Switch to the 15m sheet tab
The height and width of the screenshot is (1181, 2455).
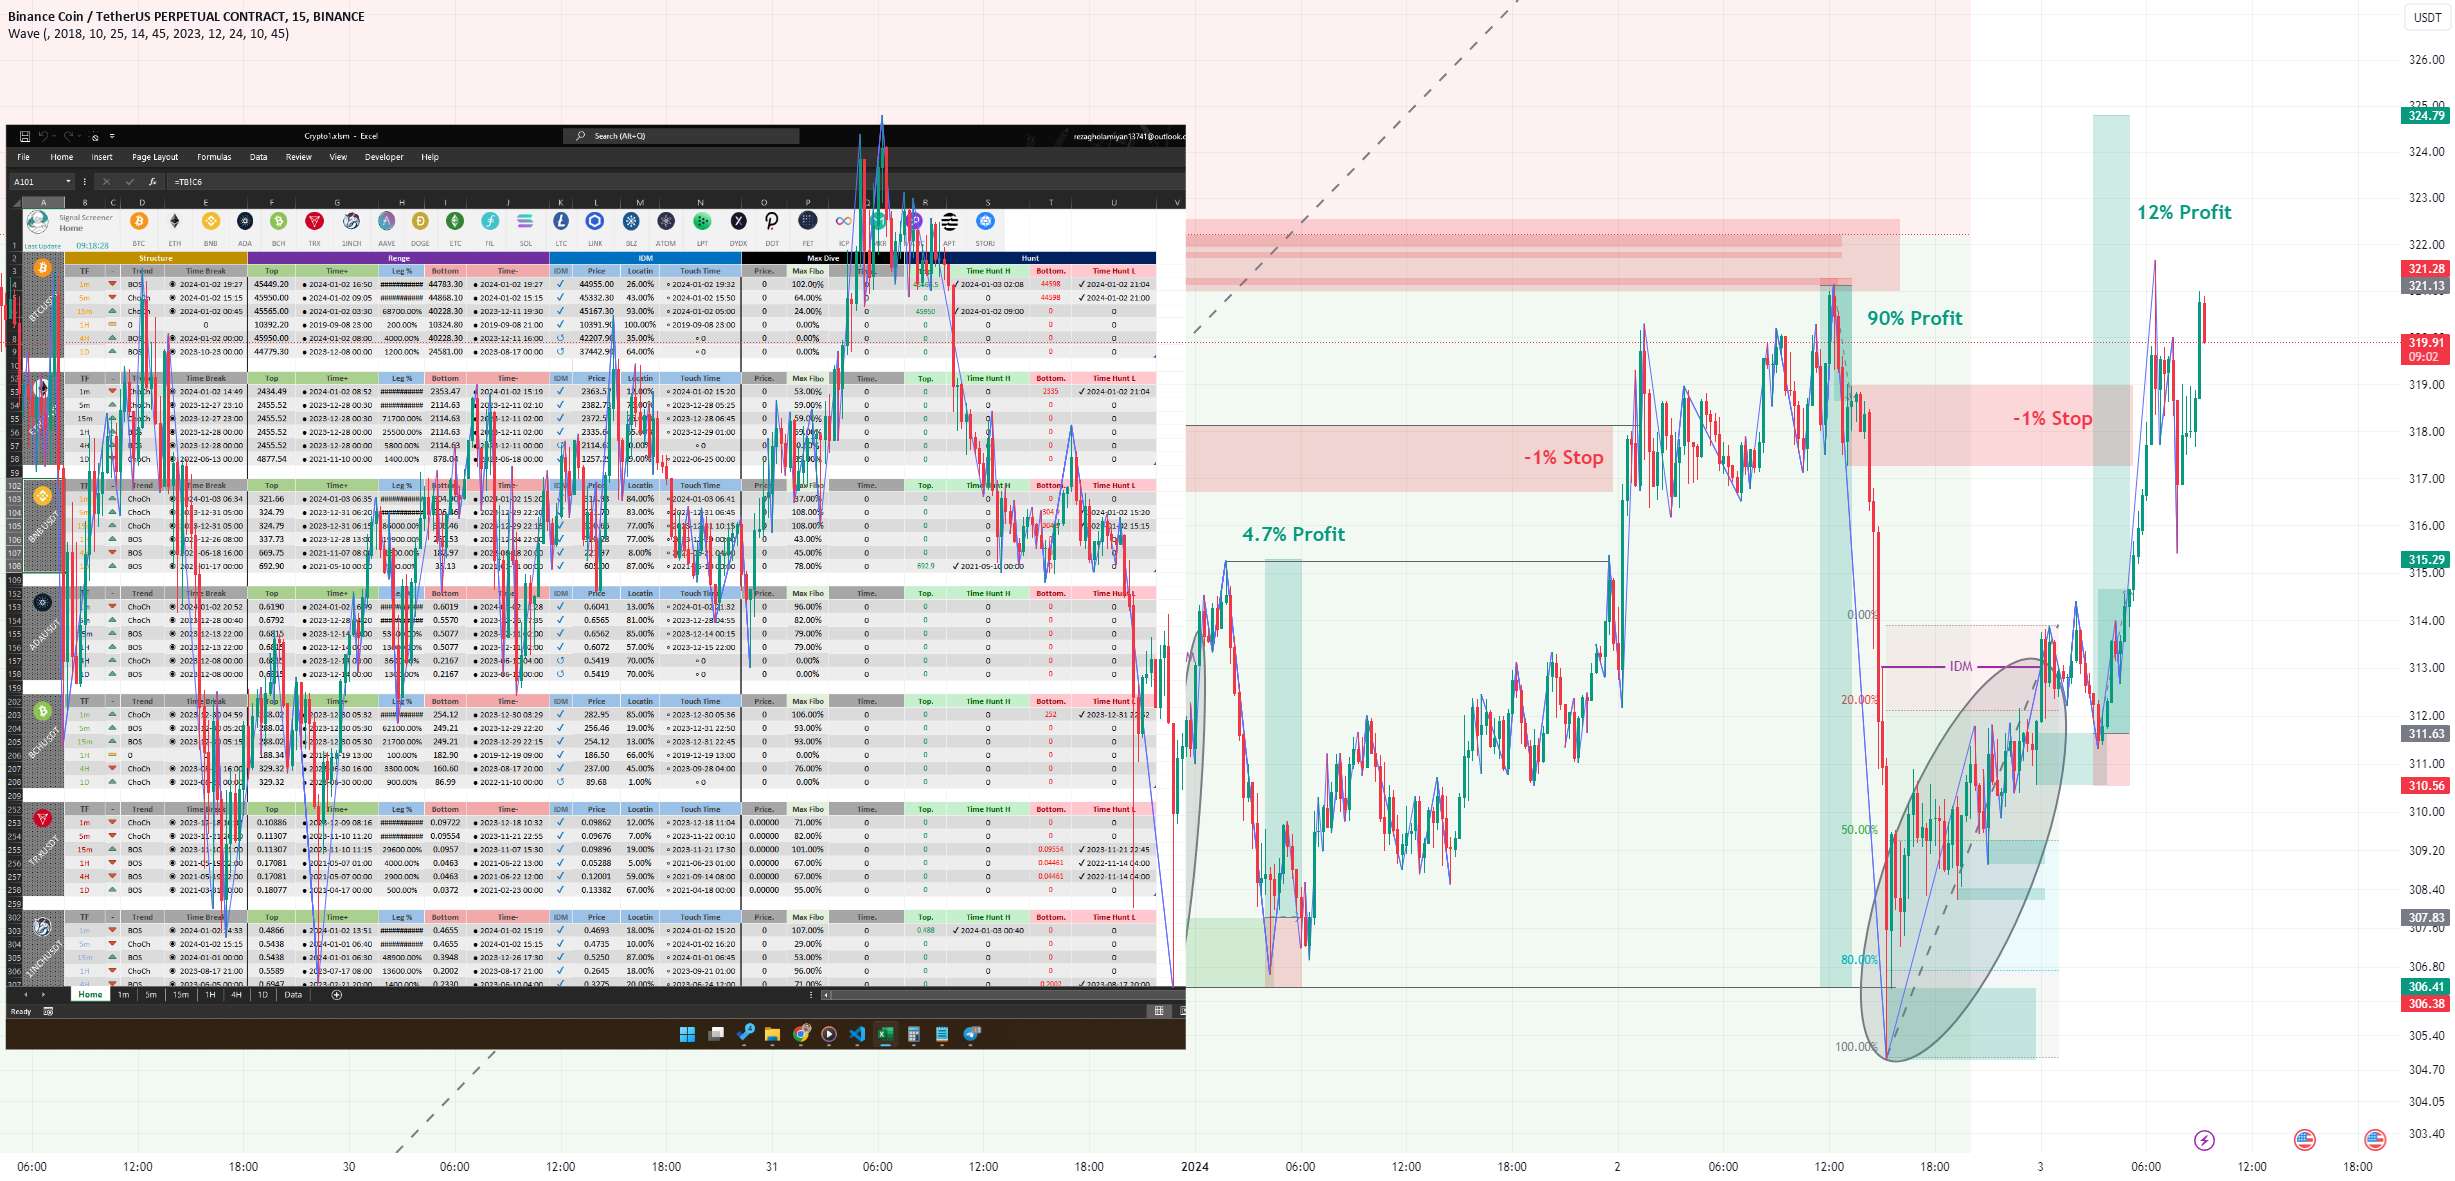click(x=181, y=995)
